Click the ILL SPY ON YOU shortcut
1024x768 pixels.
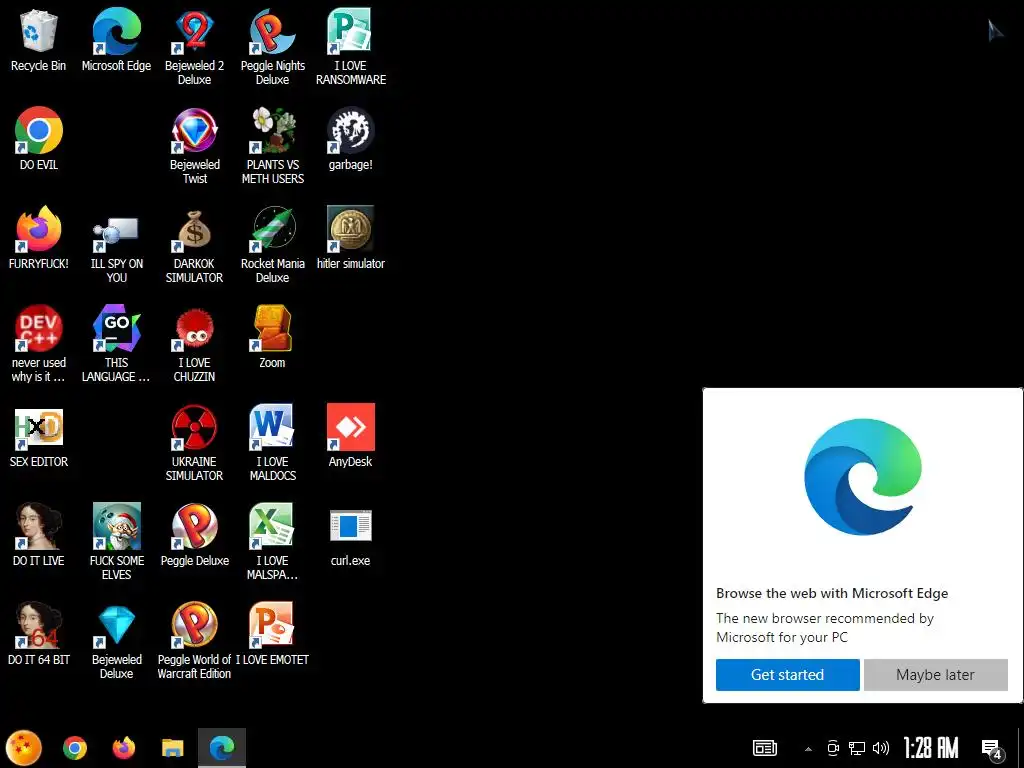point(116,246)
